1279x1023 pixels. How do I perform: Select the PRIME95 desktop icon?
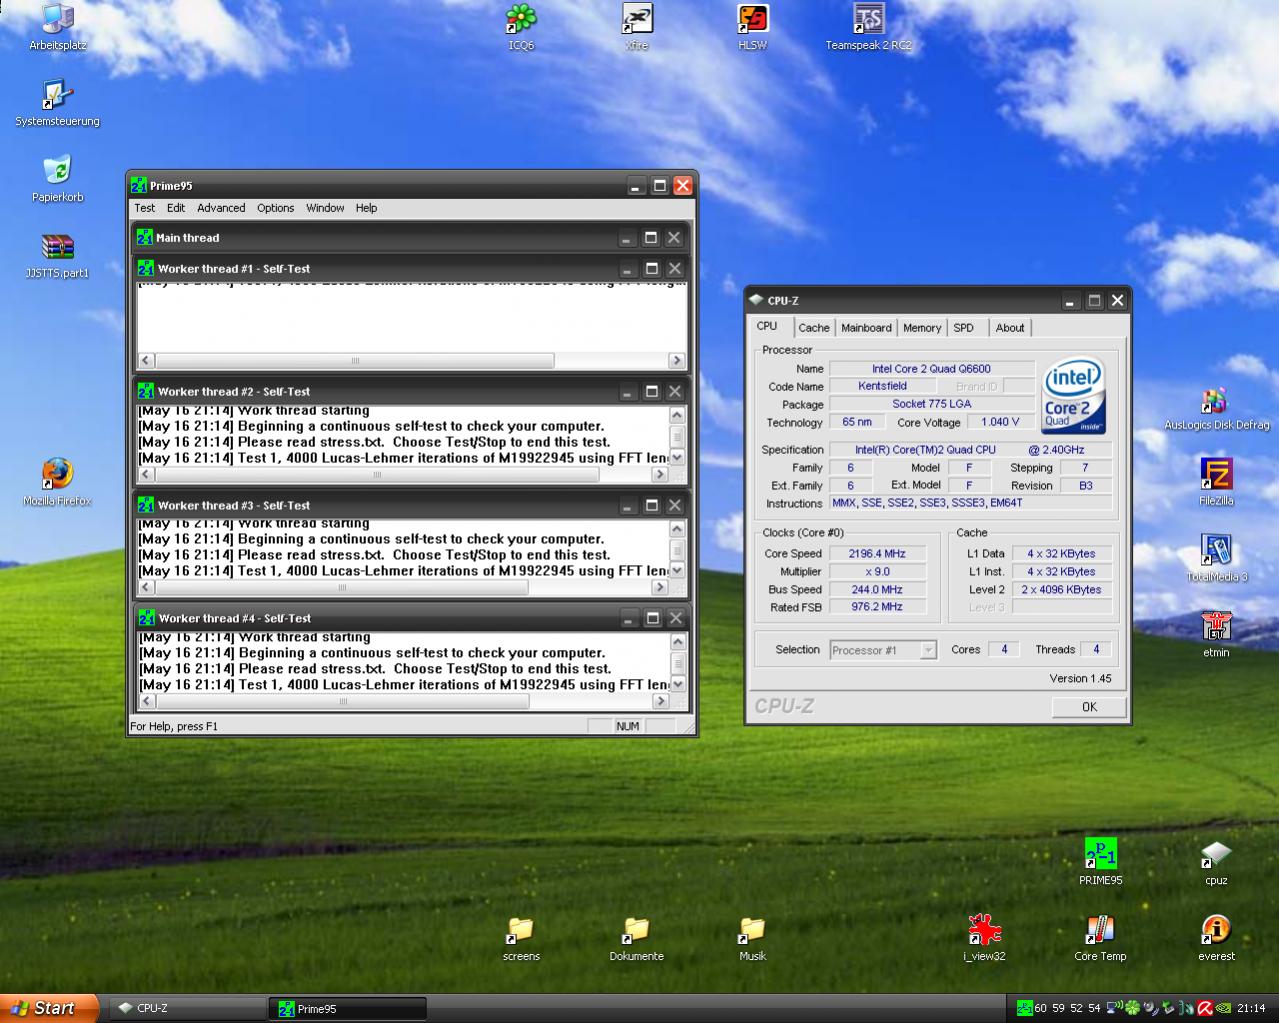(1100, 854)
